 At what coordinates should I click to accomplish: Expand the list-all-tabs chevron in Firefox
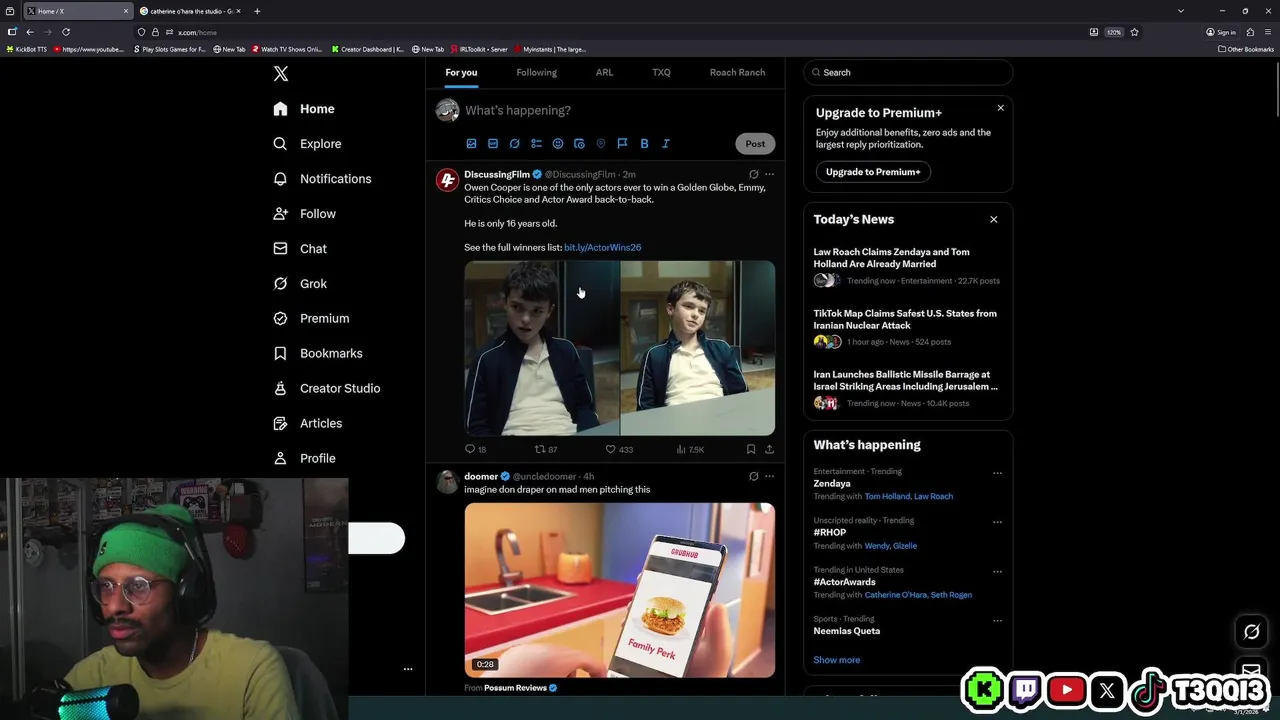pos(1180,11)
